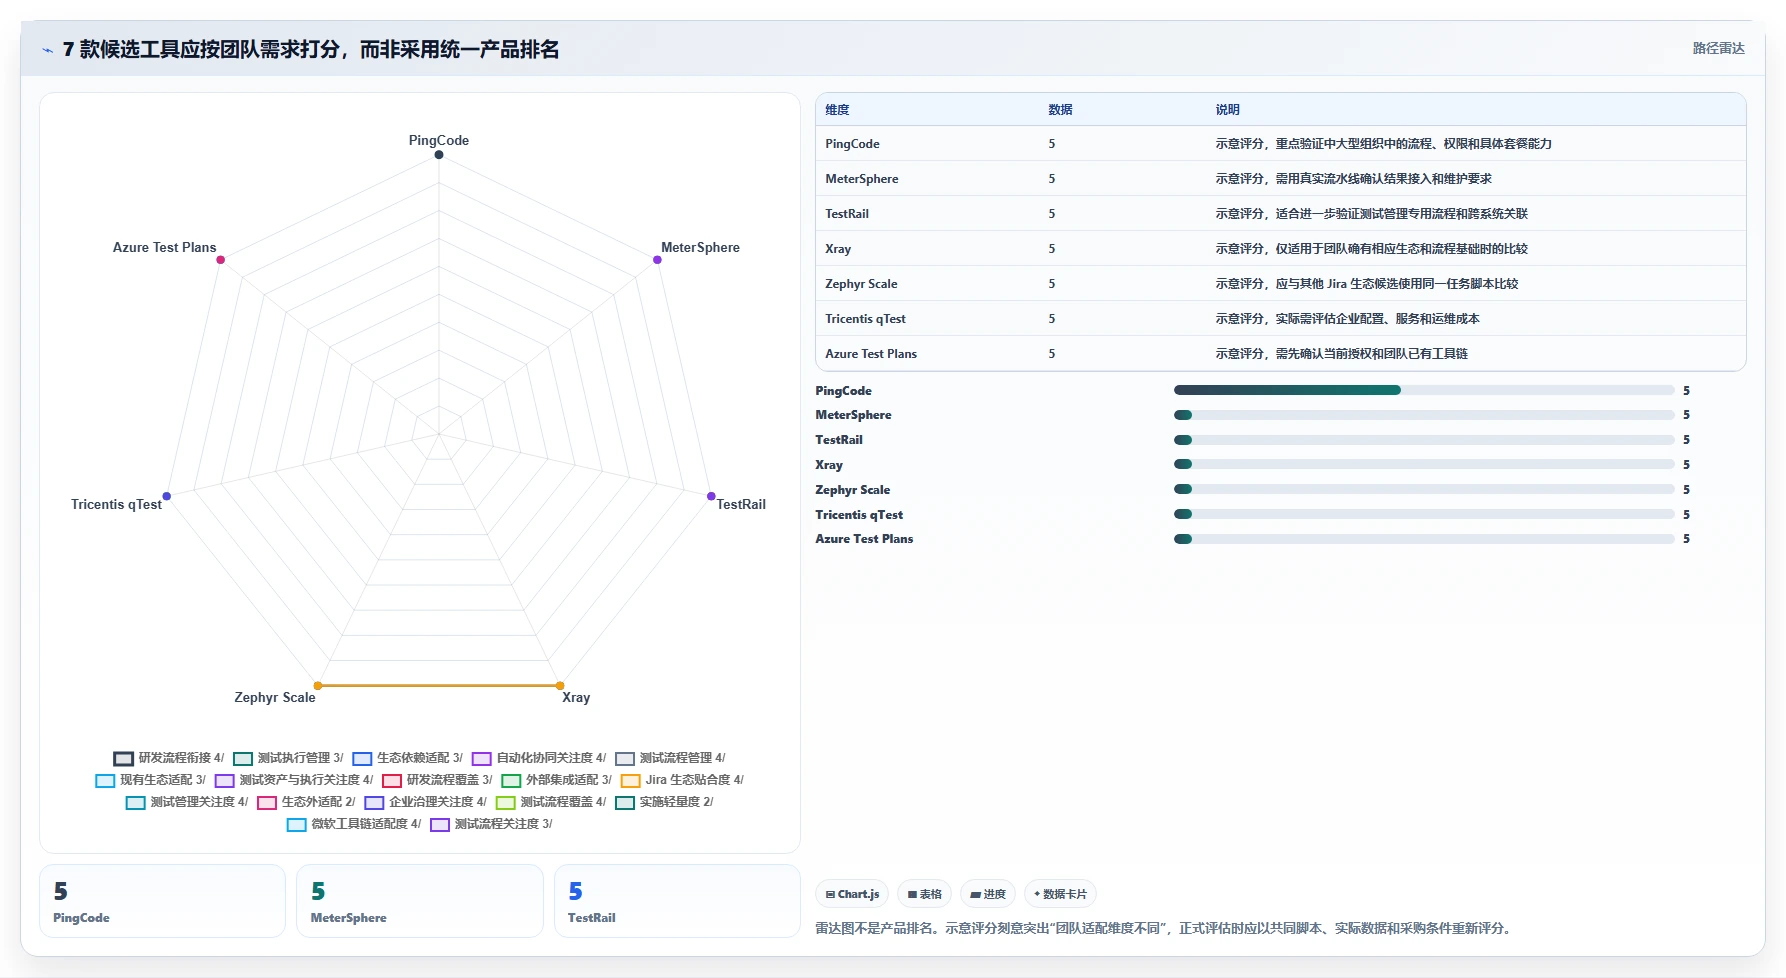Click the TestRail progress bar
1786x978 pixels.
[1424, 440]
